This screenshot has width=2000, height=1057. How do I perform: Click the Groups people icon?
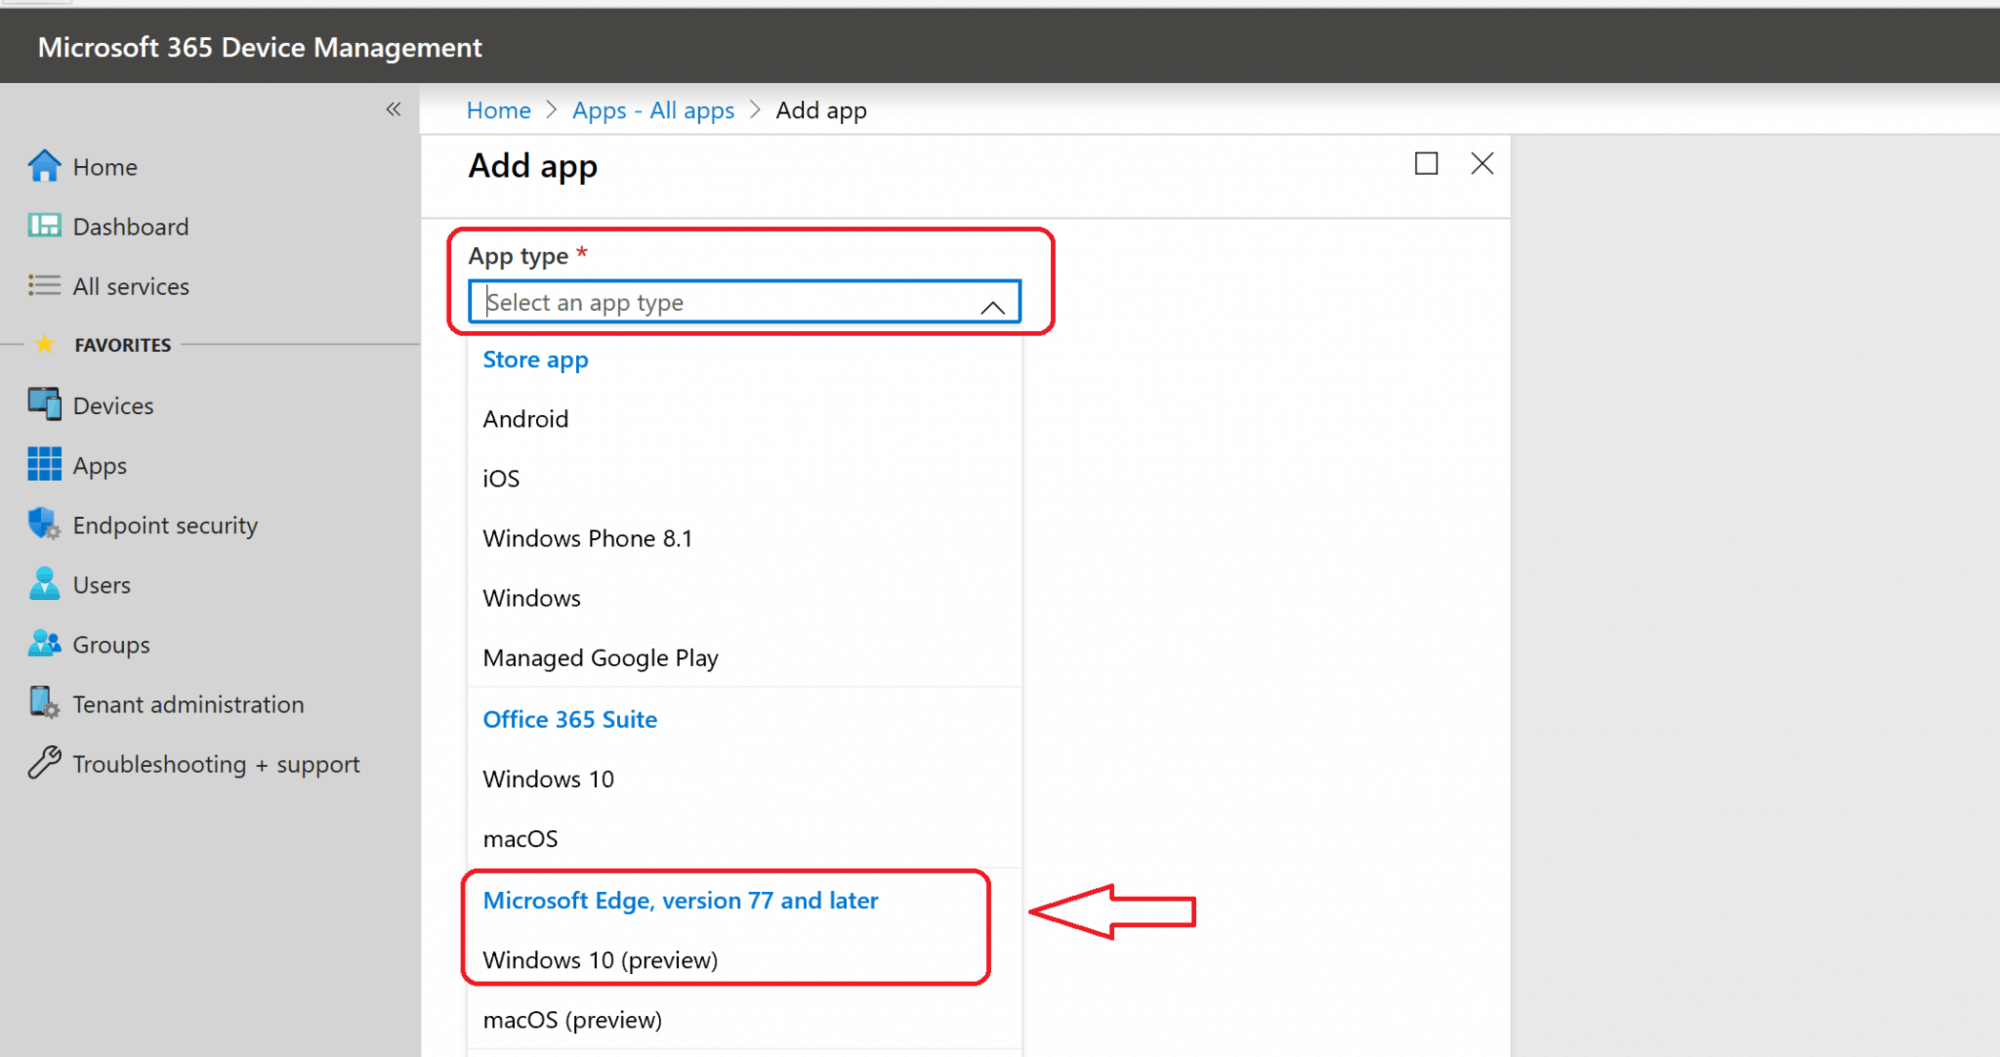pos(44,644)
